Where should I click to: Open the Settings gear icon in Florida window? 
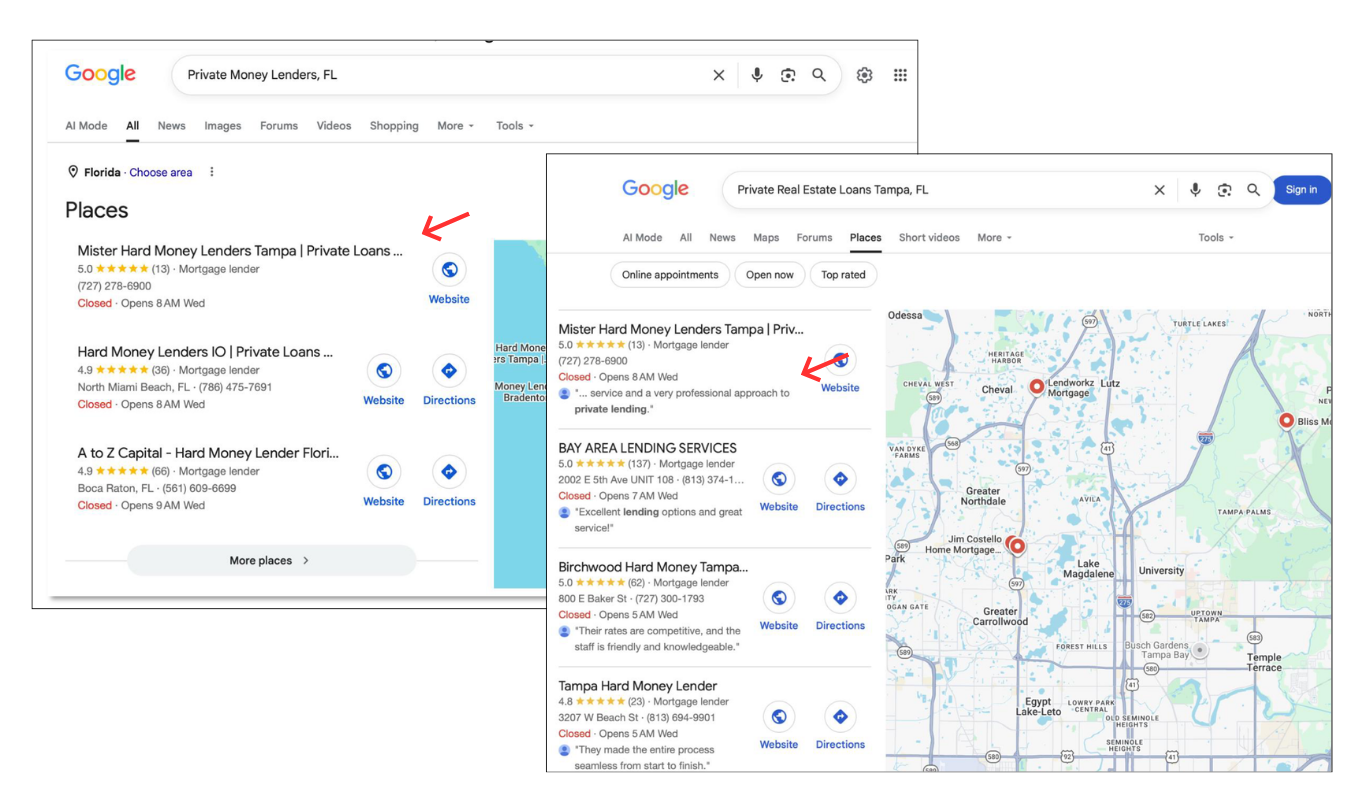[865, 75]
